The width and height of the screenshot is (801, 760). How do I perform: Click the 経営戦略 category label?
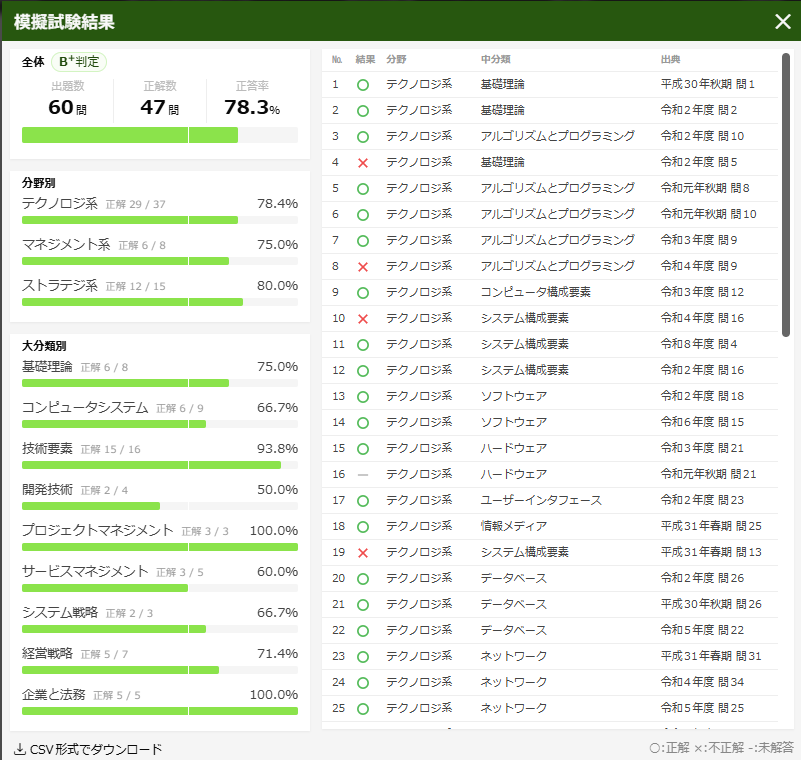tap(47, 653)
